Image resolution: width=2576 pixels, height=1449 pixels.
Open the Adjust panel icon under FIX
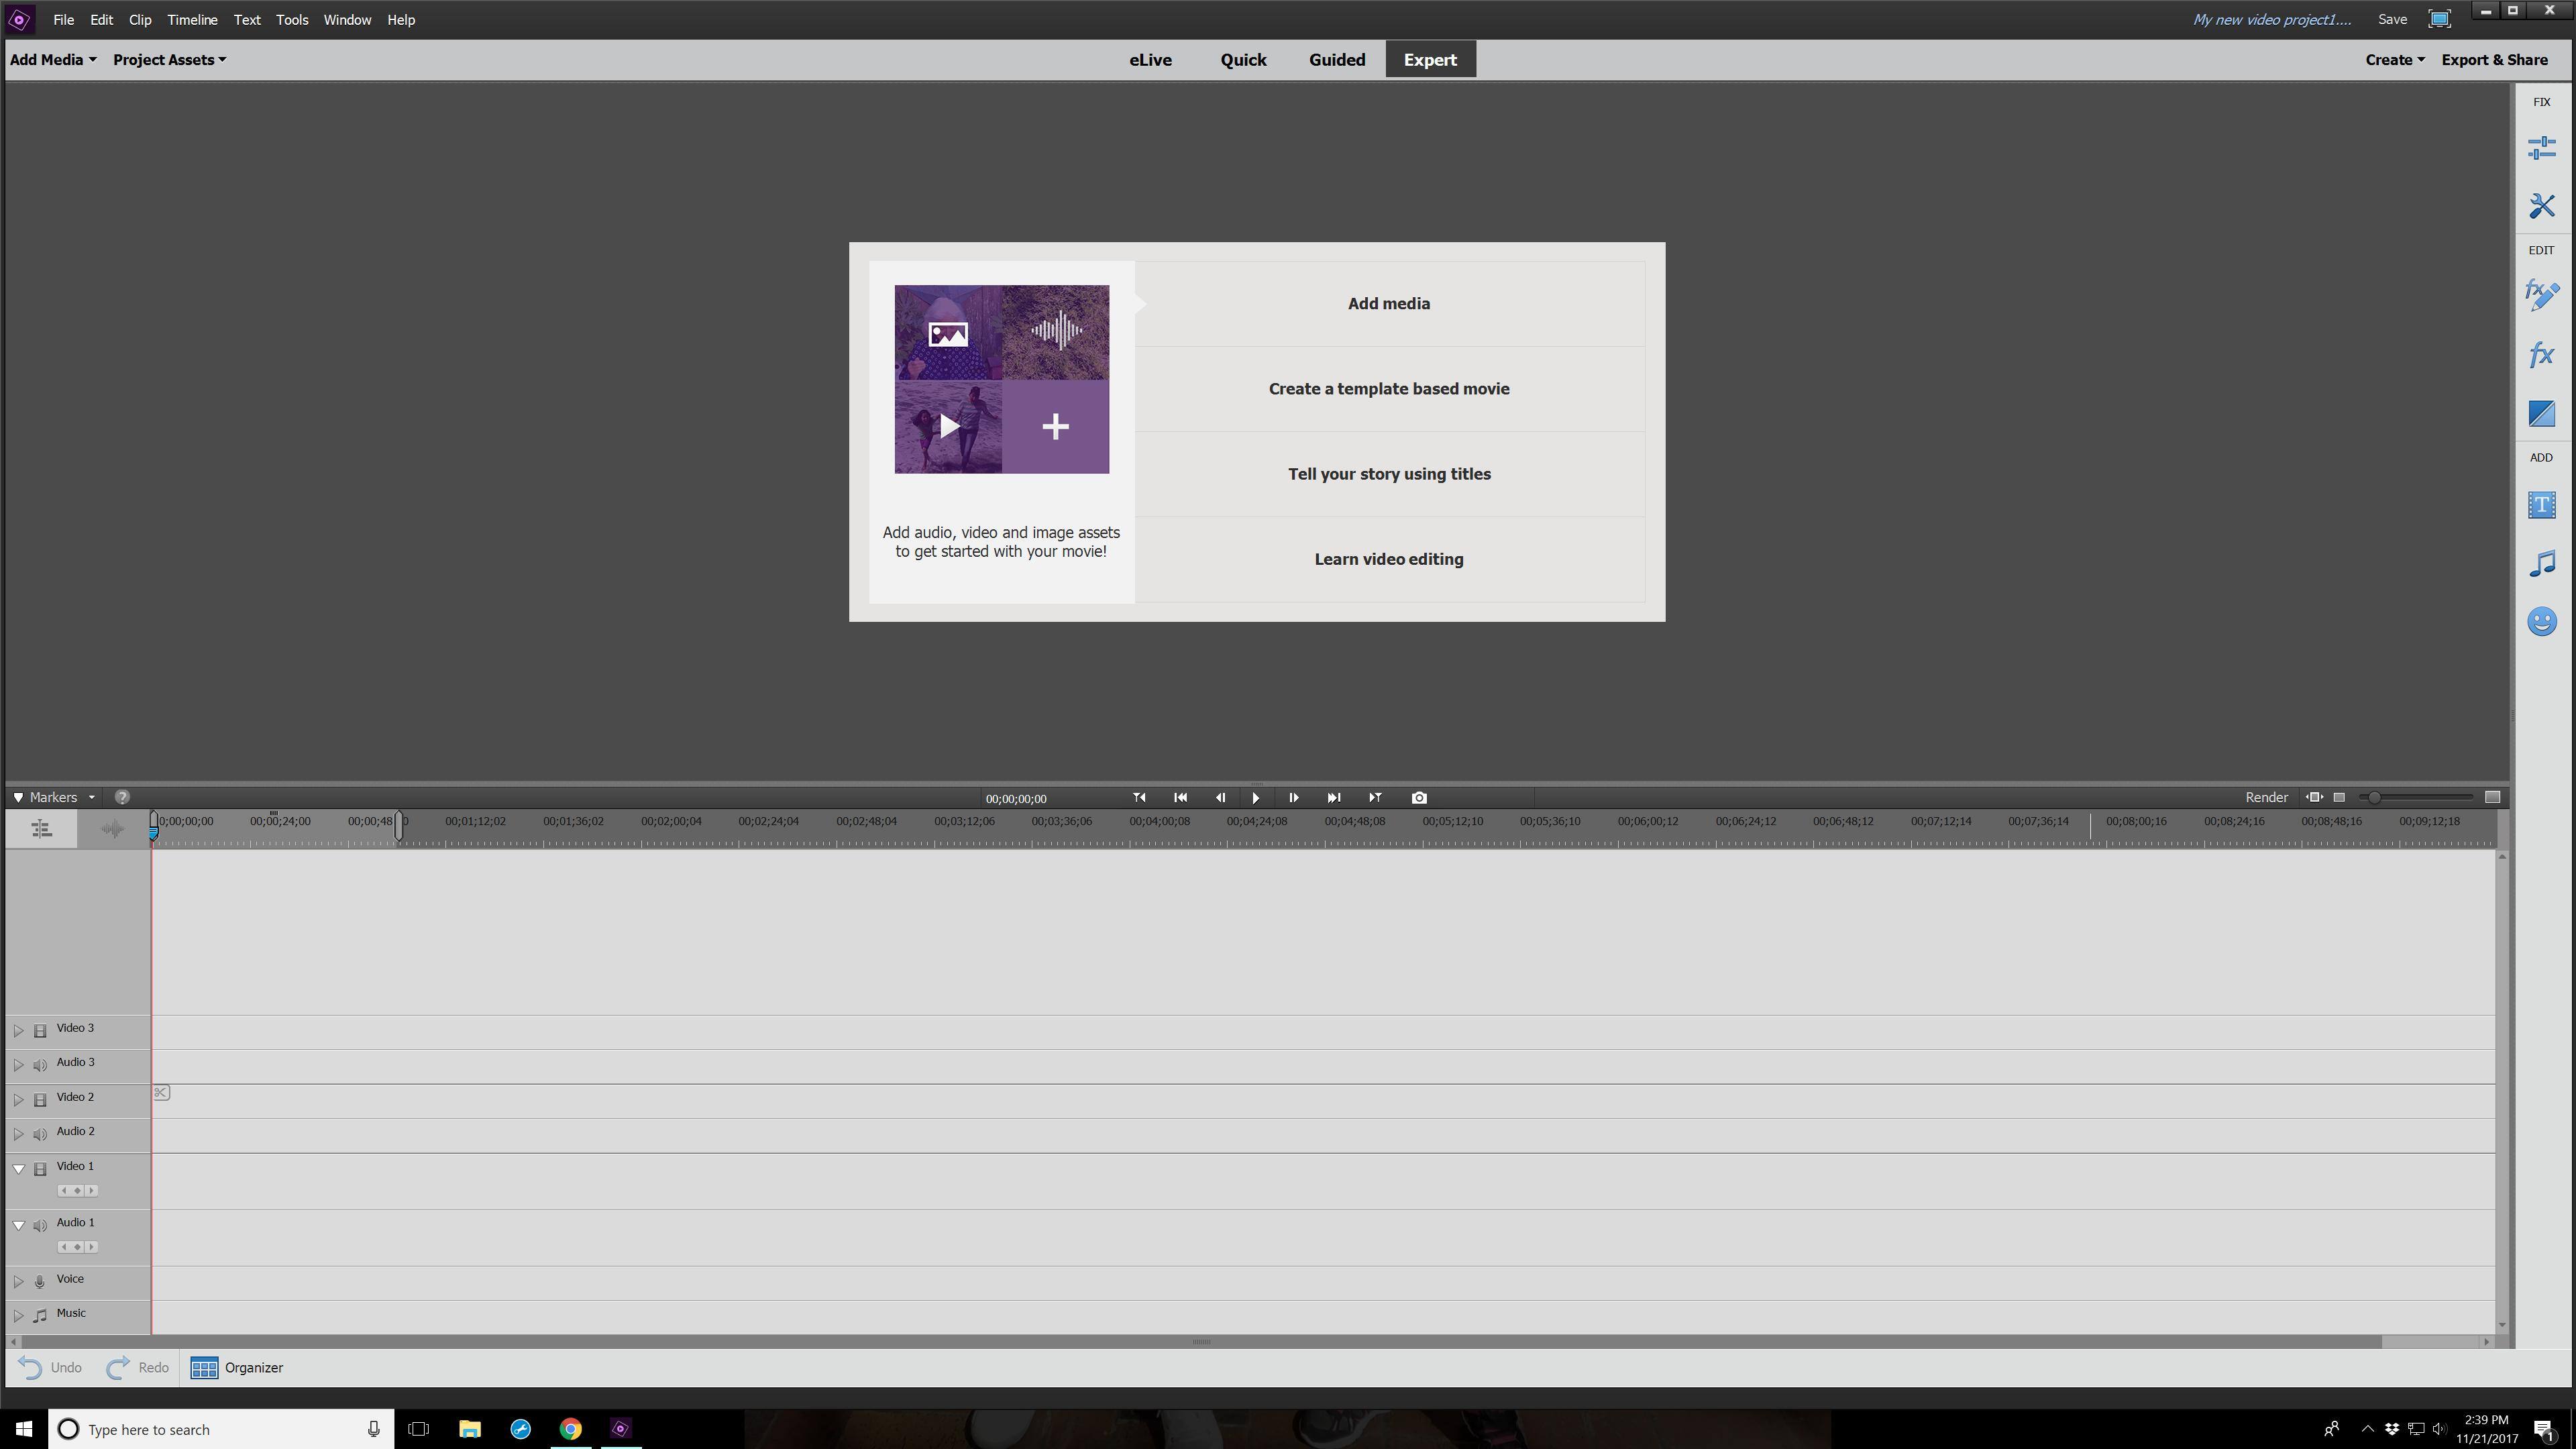pos(2541,148)
